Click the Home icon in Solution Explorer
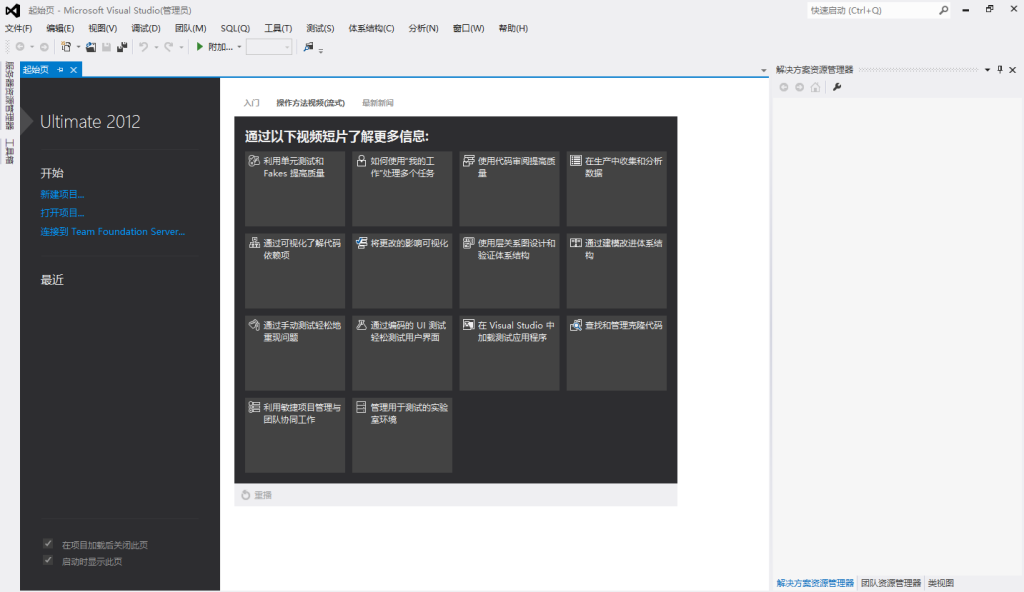Image resolution: width=1024 pixels, height=592 pixels. point(816,87)
